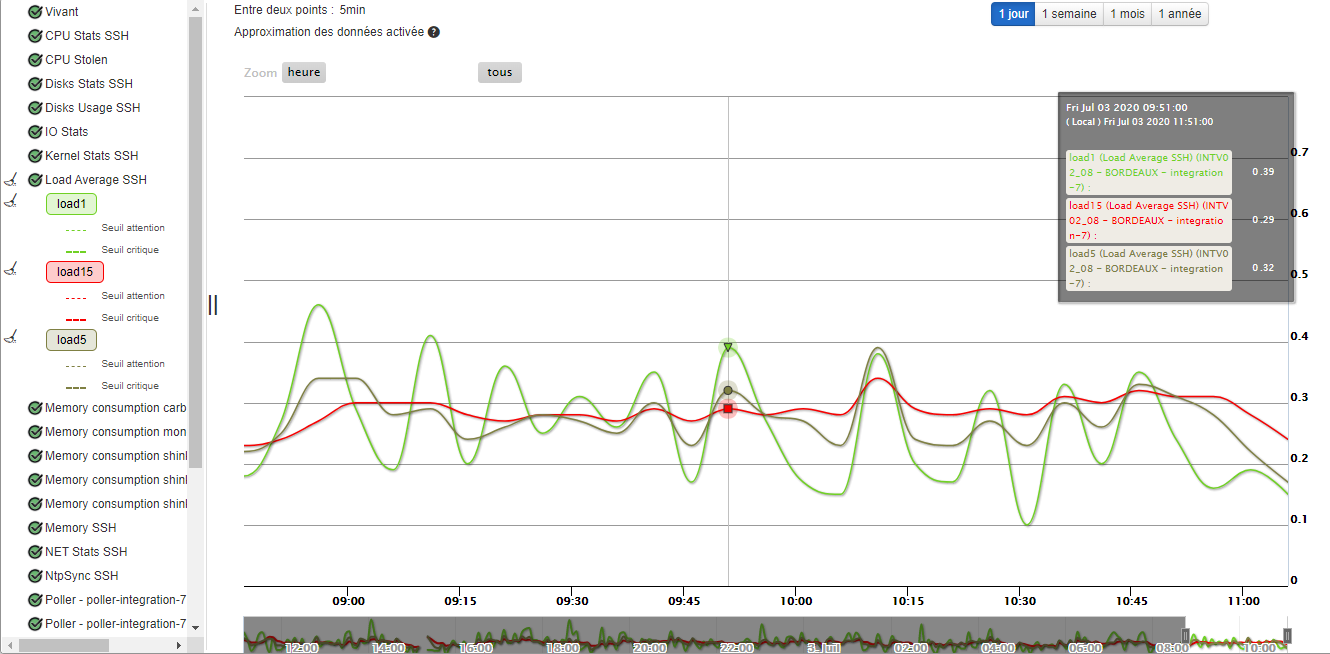
Task: Select Memory SSH service
Action: 81,528
